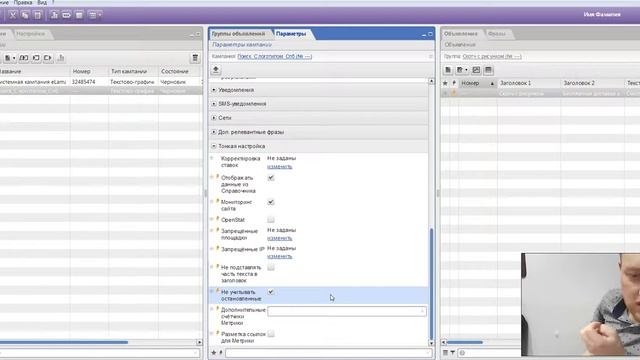The width and height of the screenshot is (640, 360).
Task: Switch to 'Фразы' tab in right panel
Action: (497, 34)
